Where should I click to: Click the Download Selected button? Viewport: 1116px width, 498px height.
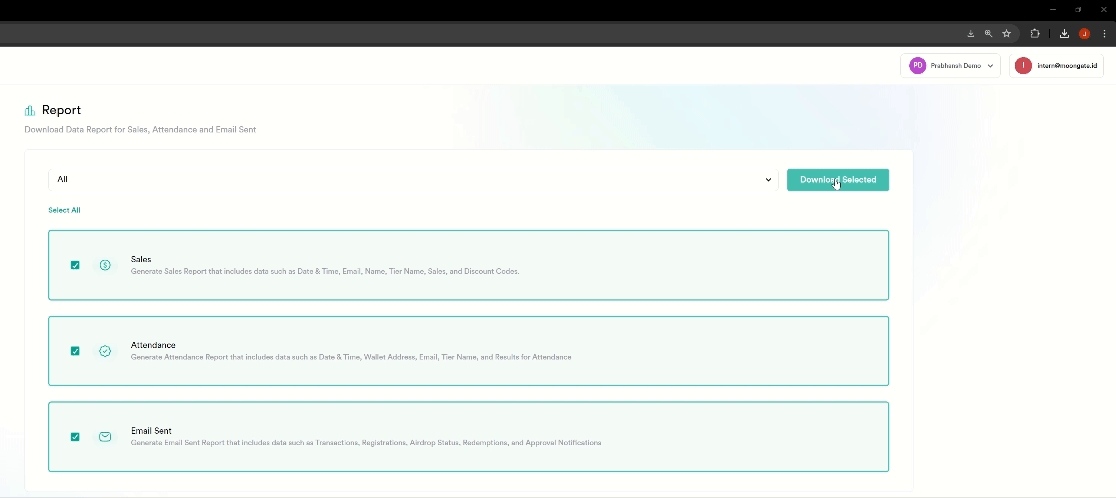coord(837,180)
